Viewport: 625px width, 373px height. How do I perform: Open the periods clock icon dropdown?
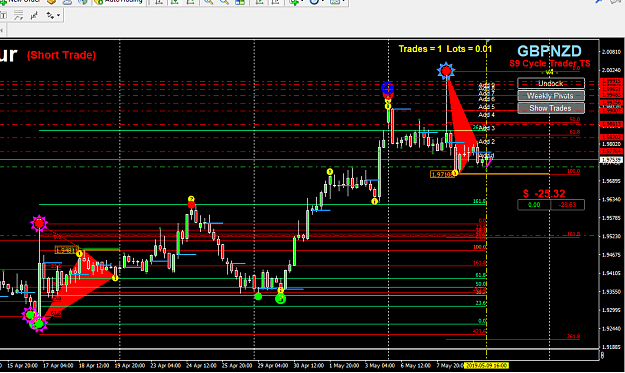click(x=314, y=2)
